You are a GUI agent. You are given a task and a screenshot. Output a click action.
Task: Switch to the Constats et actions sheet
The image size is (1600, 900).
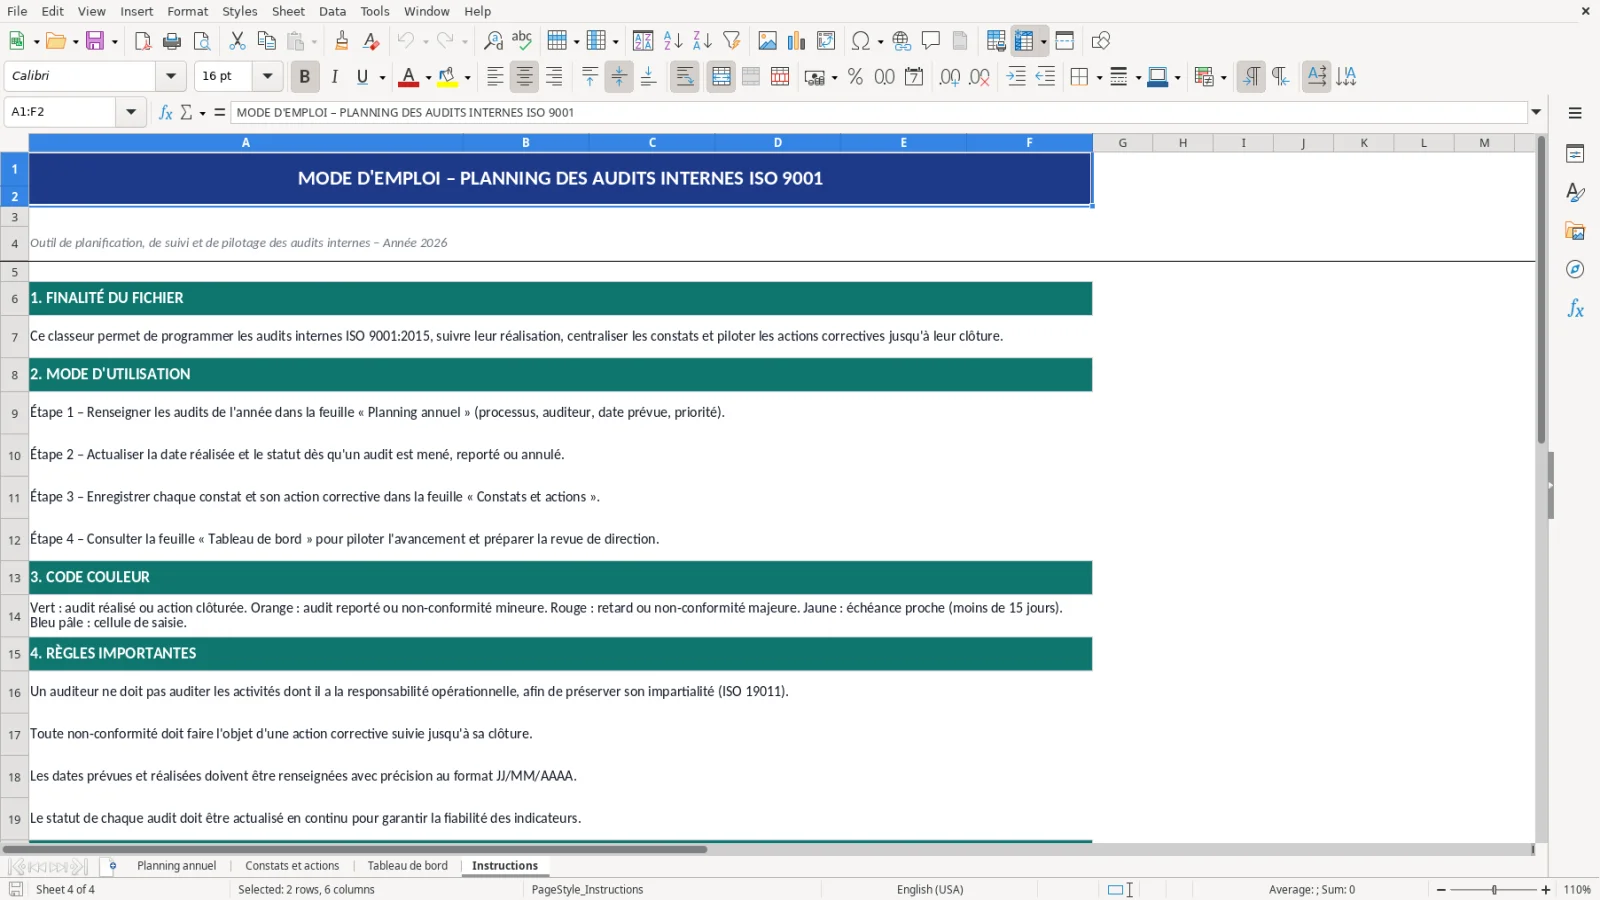coord(292,866)
